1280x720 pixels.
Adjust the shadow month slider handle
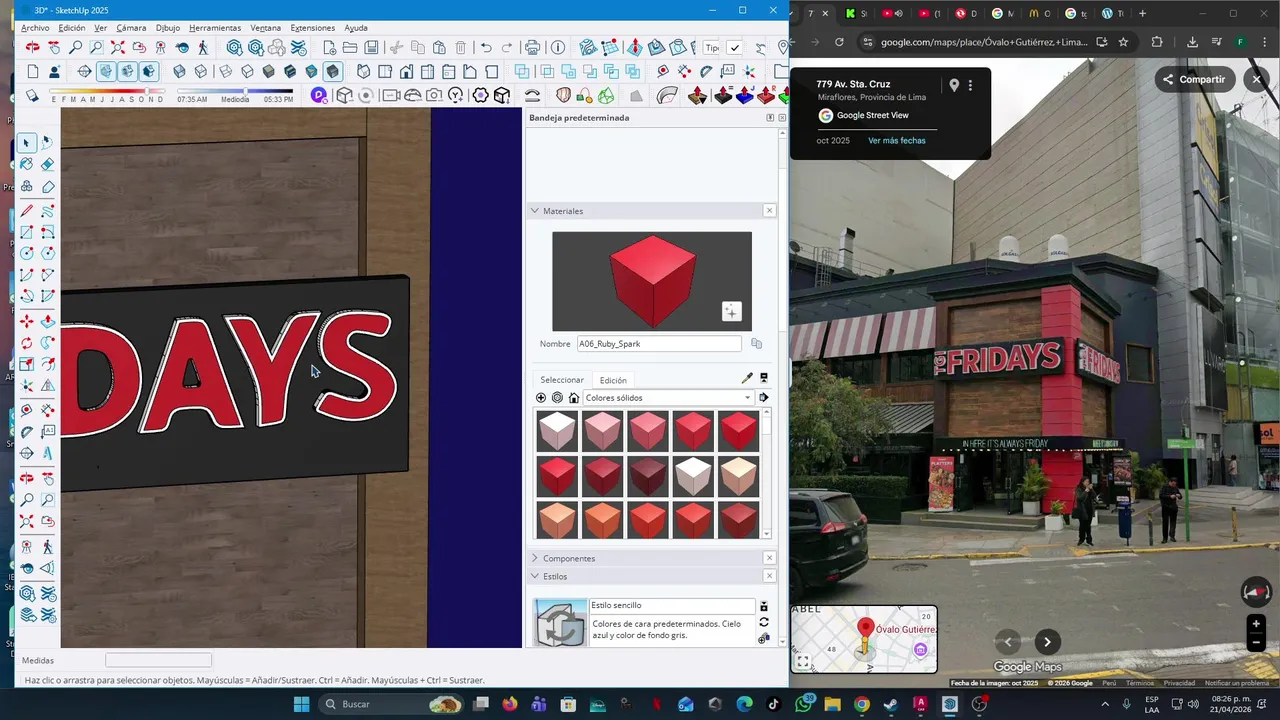coord(147,91)
